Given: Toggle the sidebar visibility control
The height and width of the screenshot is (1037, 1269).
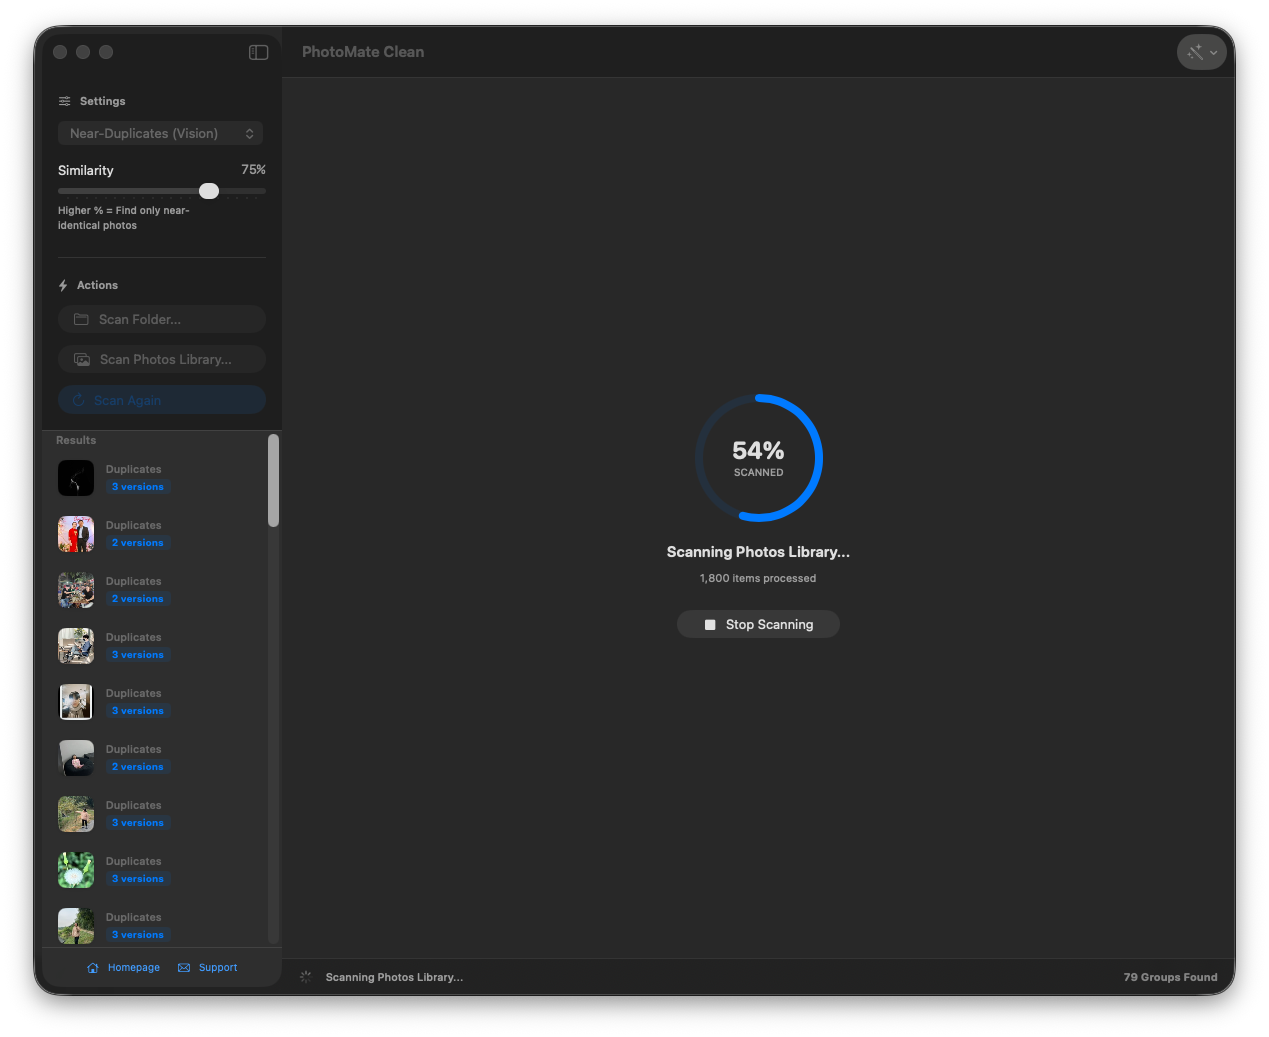Looking at the screenshot, I should click(258, 52).
